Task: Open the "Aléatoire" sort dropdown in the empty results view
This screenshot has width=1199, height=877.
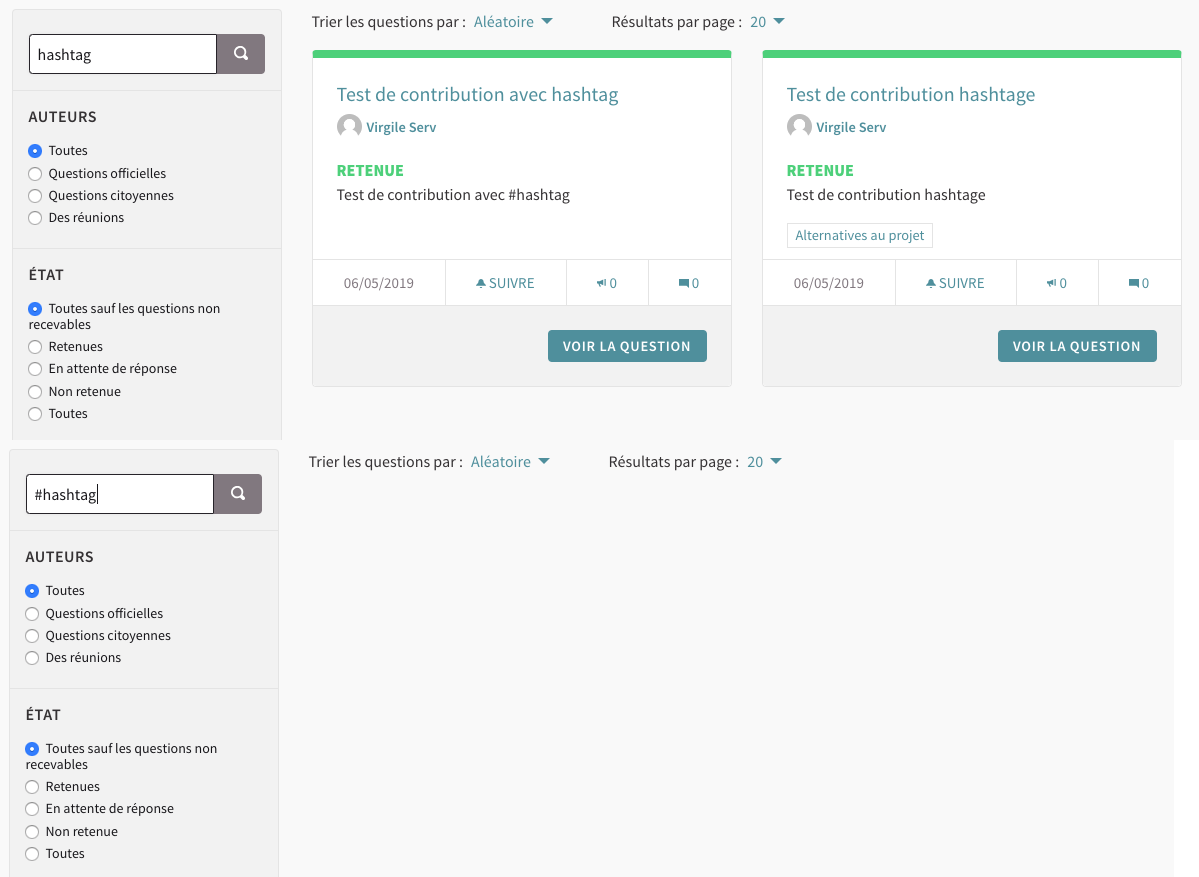Action: pyautogui.click(x=510, y=462)
